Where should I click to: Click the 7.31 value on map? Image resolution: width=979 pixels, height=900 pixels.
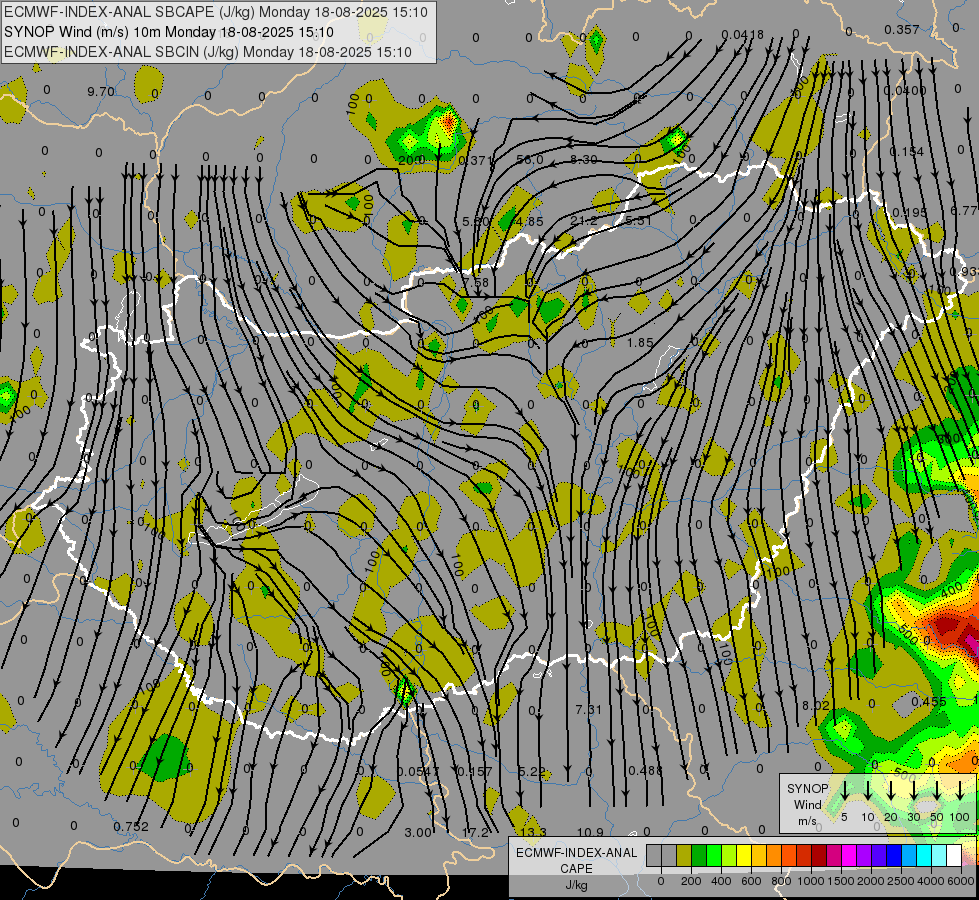(588, 710)
